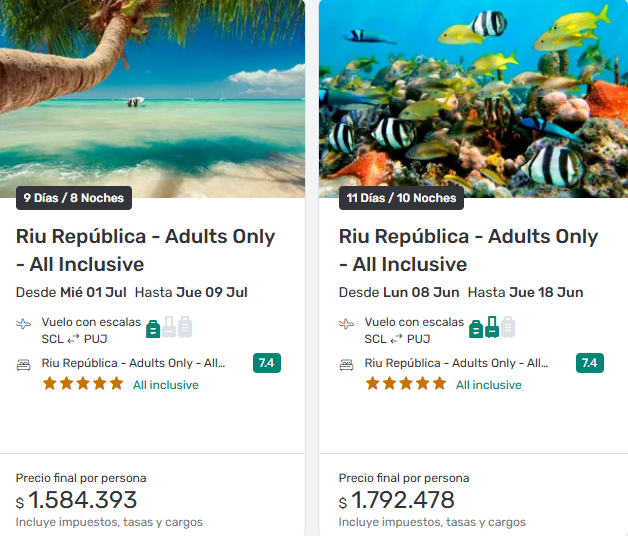
Task: Click the '11 Días / 10 Noches' badge
Action: tap(400, 198)
